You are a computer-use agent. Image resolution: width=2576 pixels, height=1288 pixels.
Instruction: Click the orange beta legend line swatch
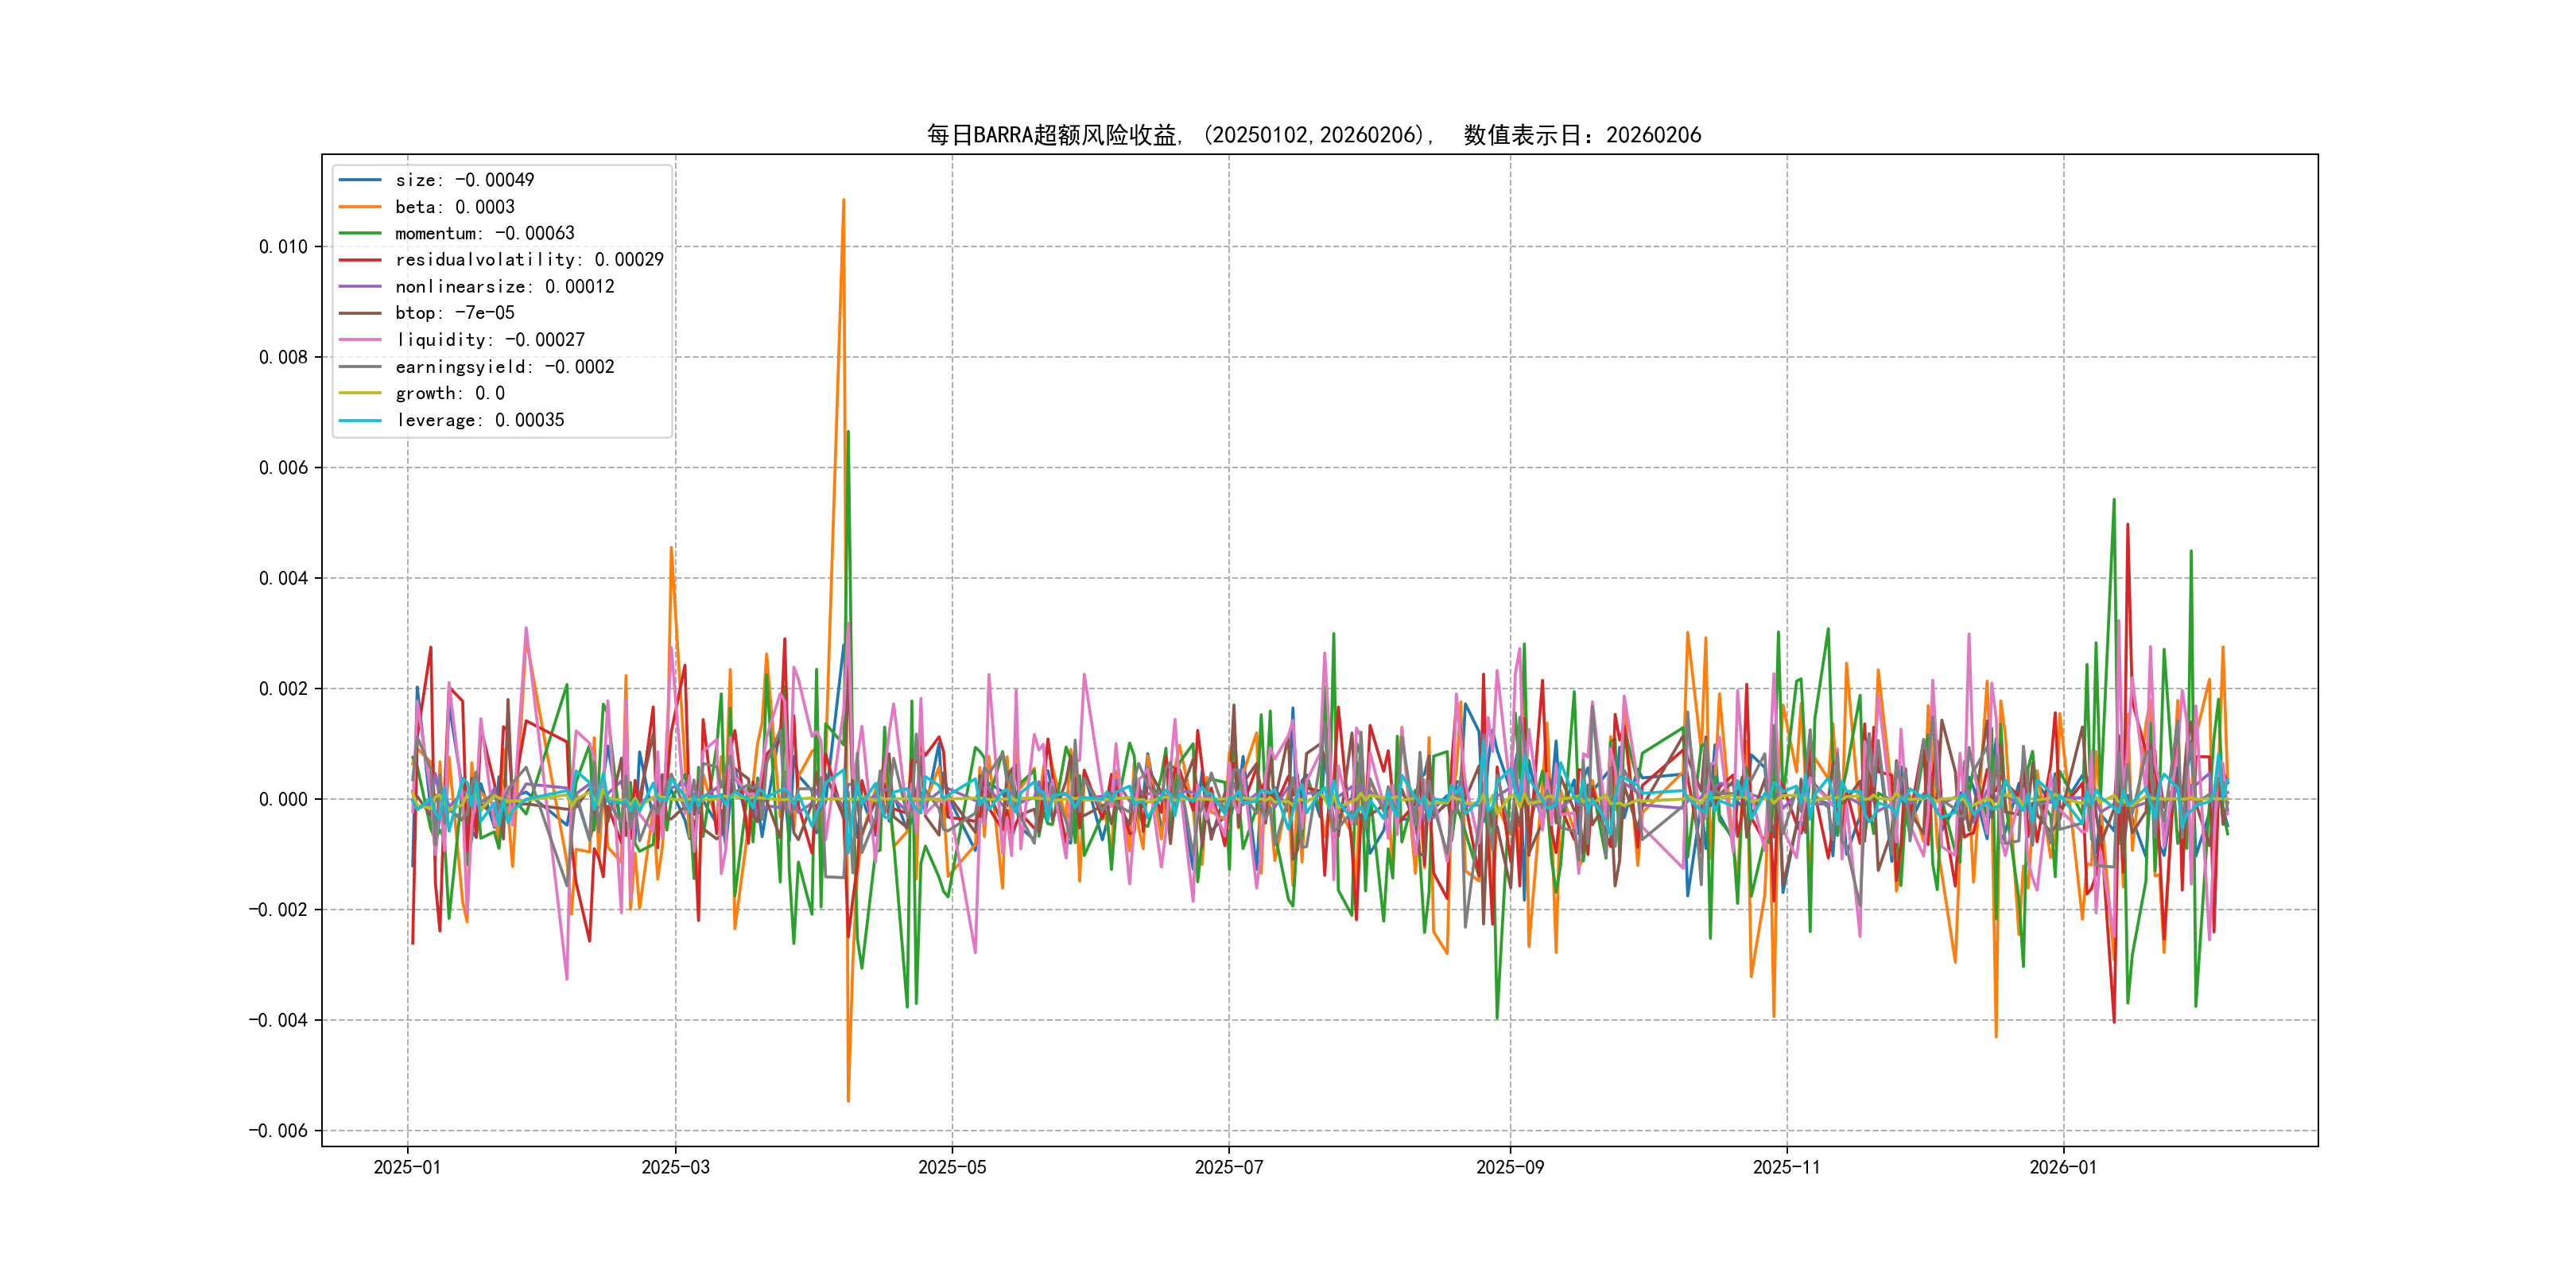(x=360, y=207)
